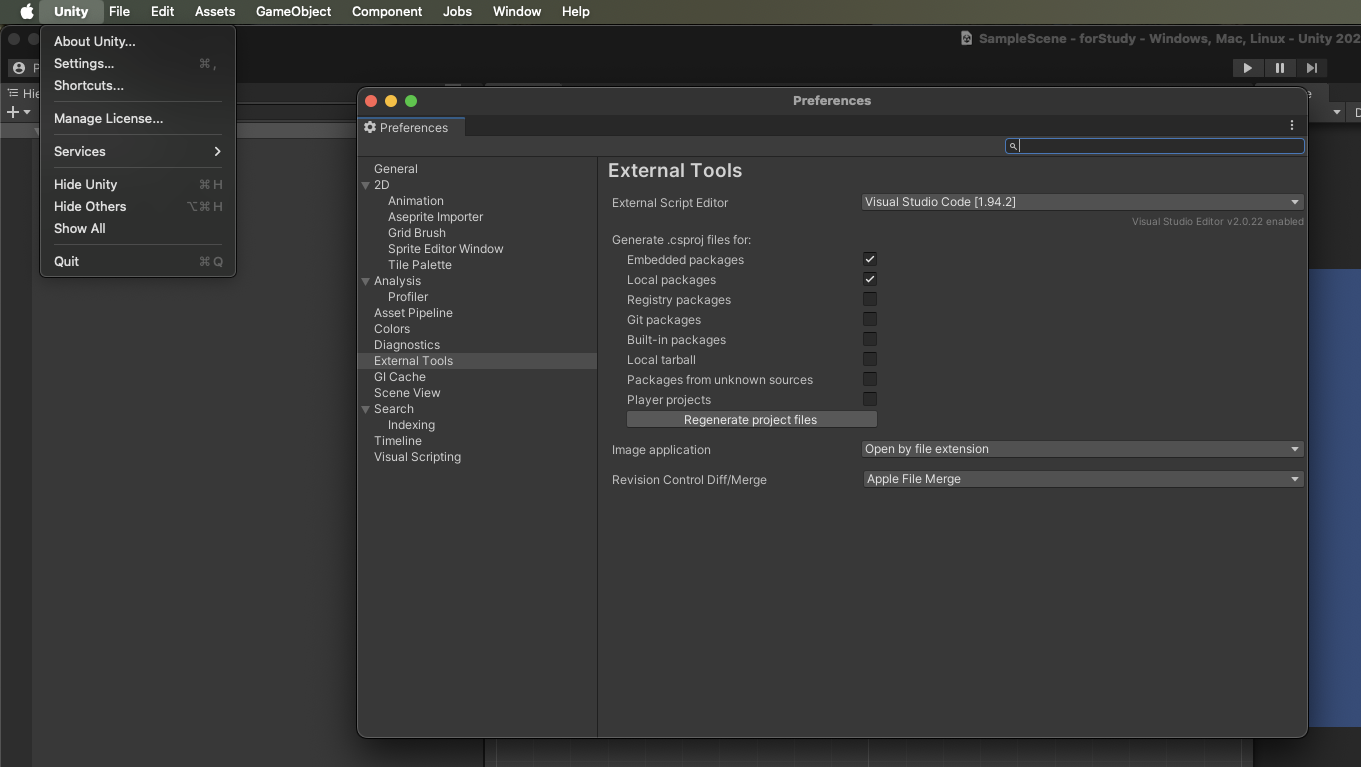Select Settings... menu item
The image size is (1361, 767).
138,64
